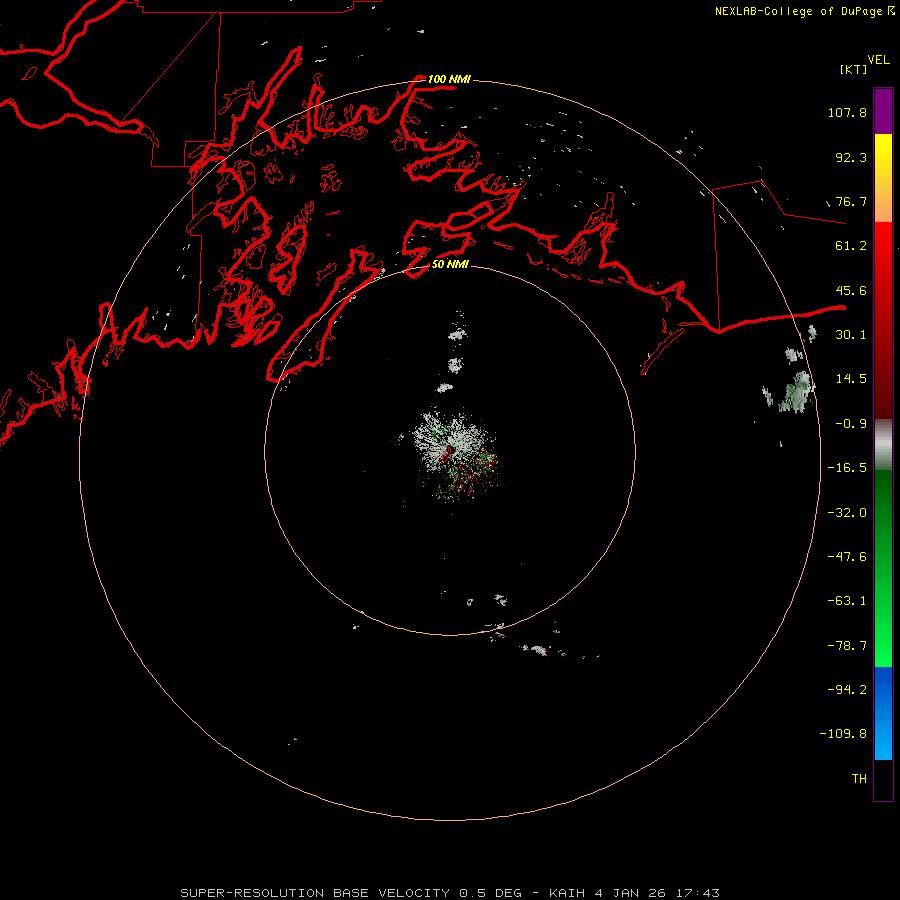900x900 pixels.
Task: Click the 92.3 value on velocity scale
Action: click(851, 157)
